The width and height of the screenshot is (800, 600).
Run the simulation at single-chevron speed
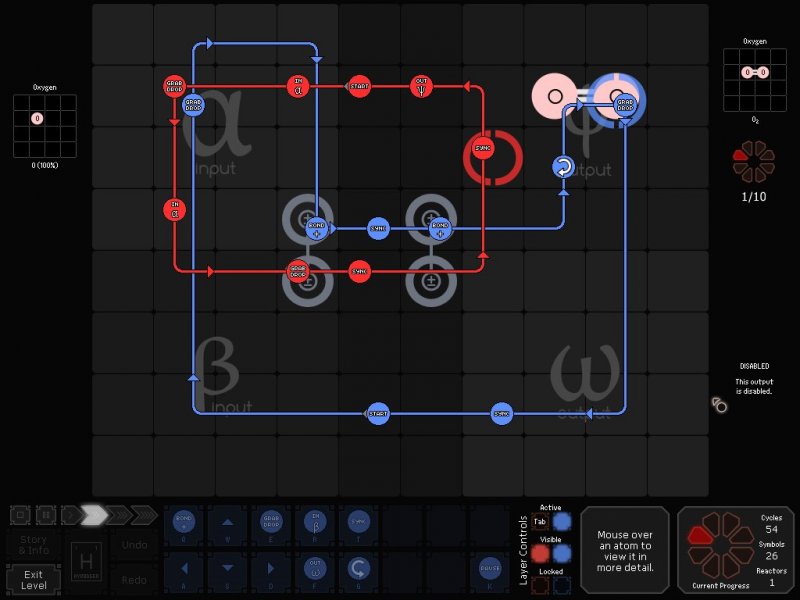[x=70, y=515]
